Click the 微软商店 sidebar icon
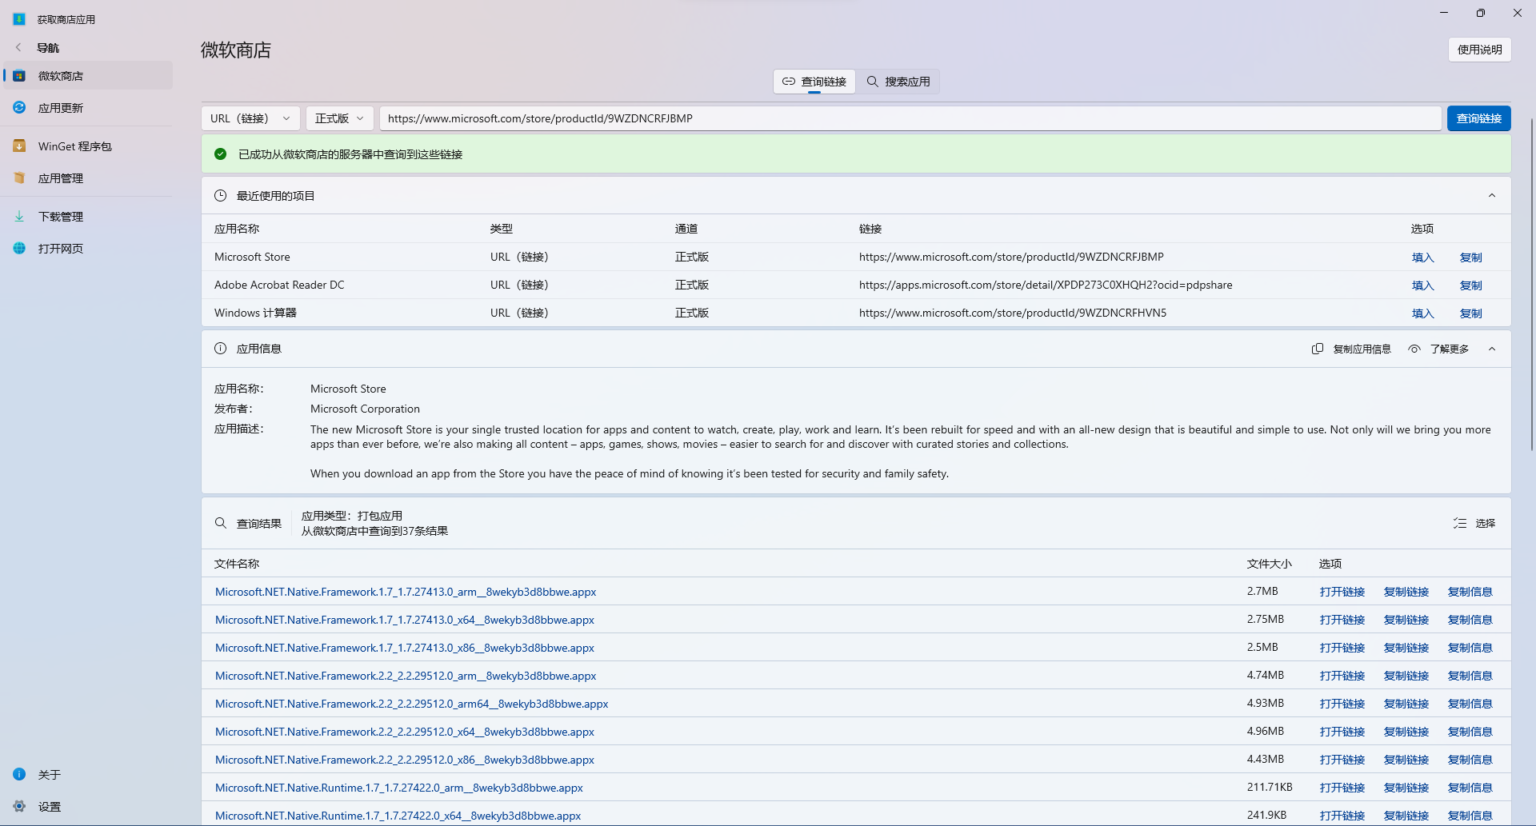 (19, 76)
